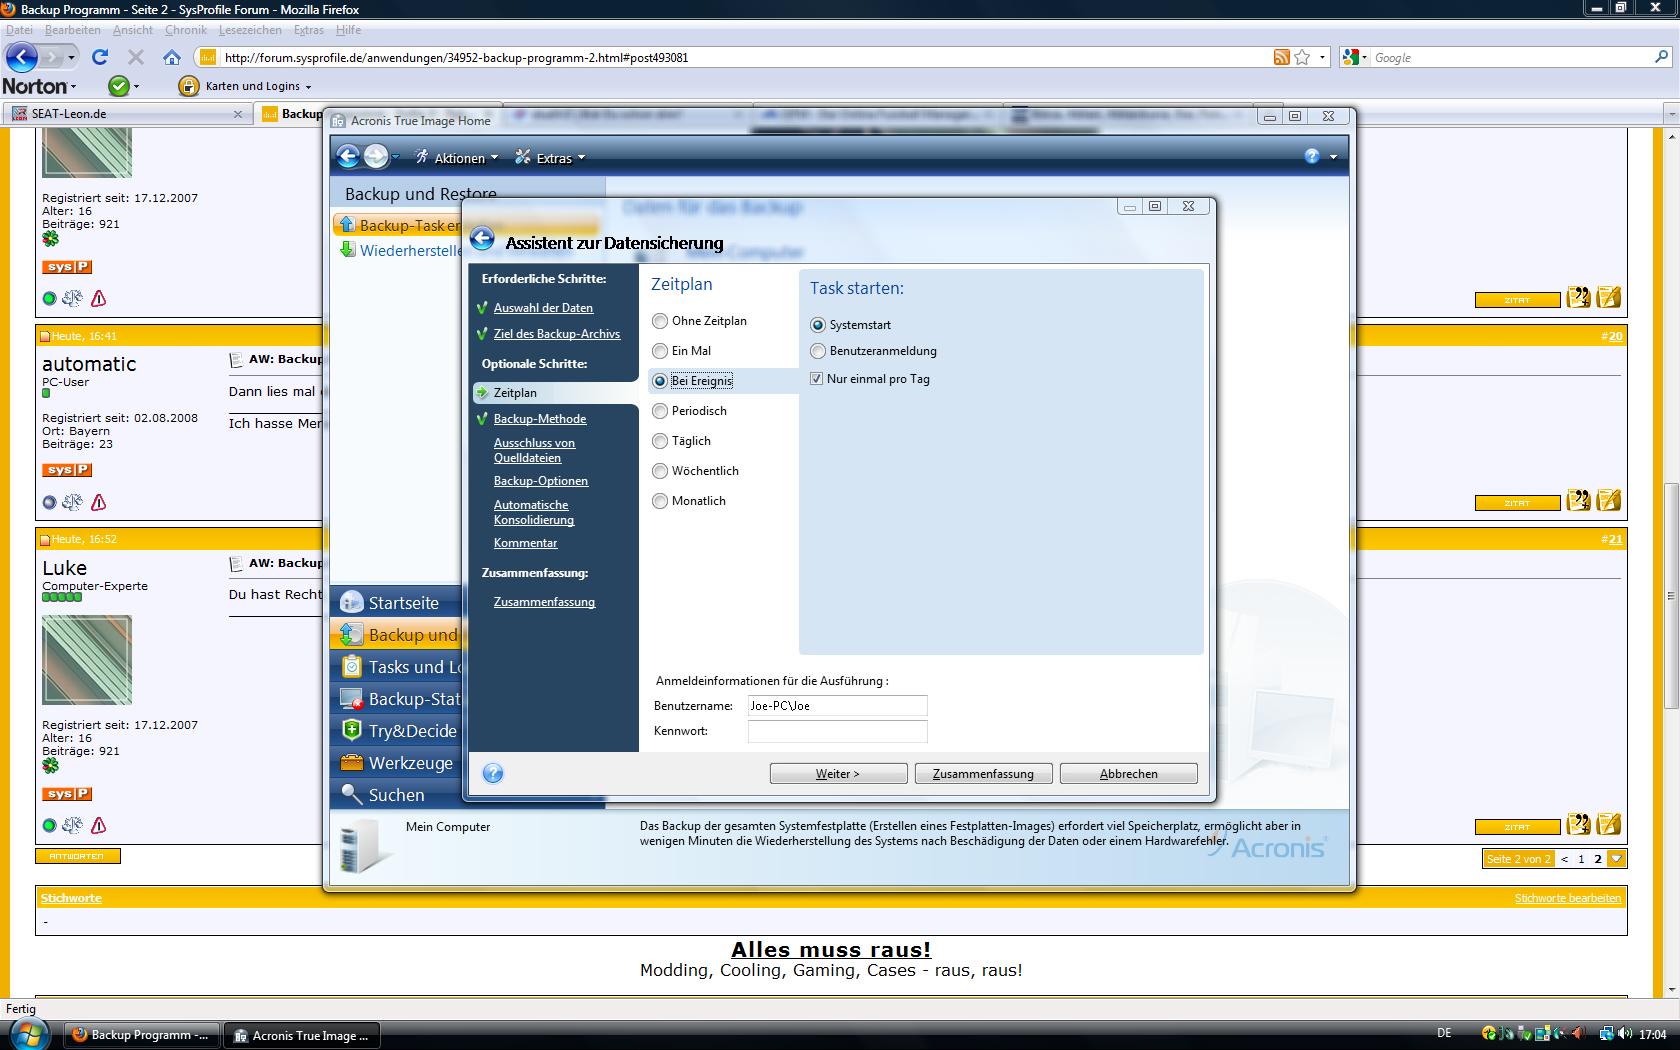Select Wöchentlich schedule option

660,471
